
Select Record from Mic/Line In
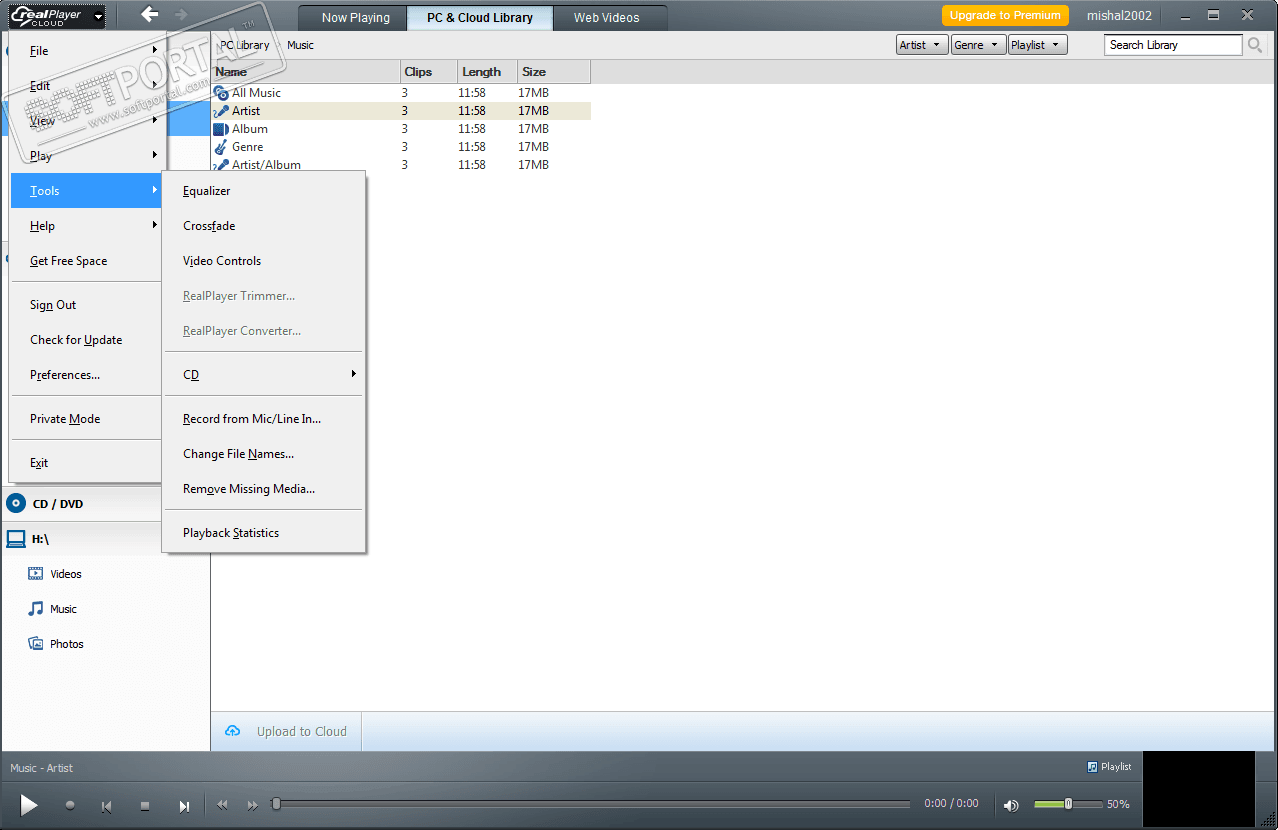[x=264, y=419]
